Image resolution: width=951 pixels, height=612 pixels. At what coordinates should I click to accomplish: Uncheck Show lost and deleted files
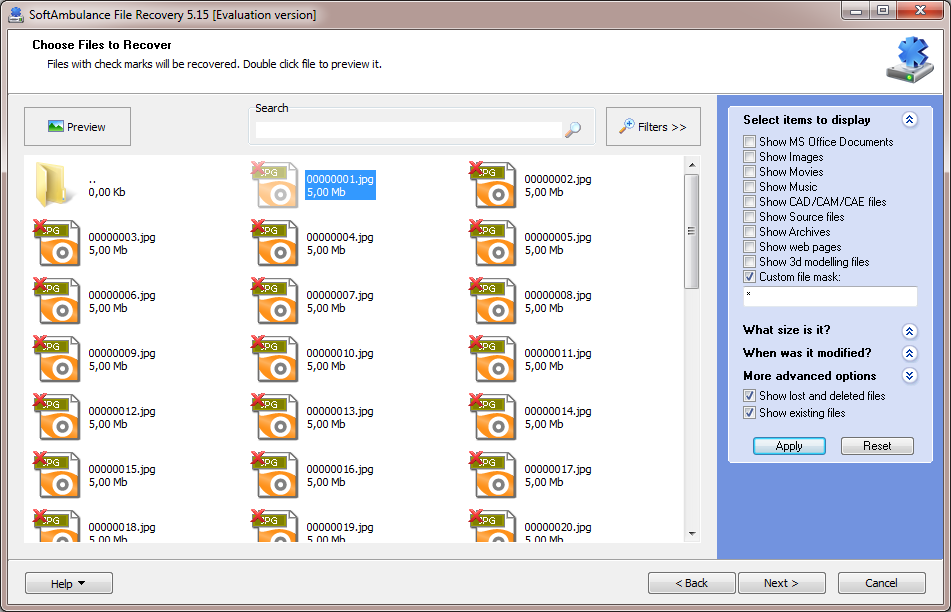coord(750,396)
